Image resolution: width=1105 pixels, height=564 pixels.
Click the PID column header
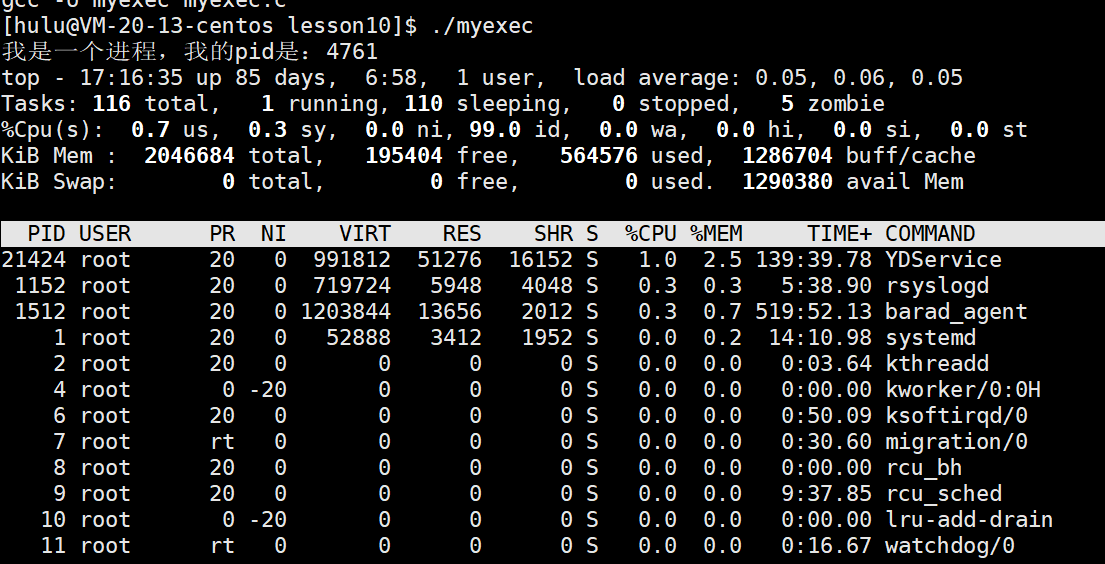pos(47,233)
